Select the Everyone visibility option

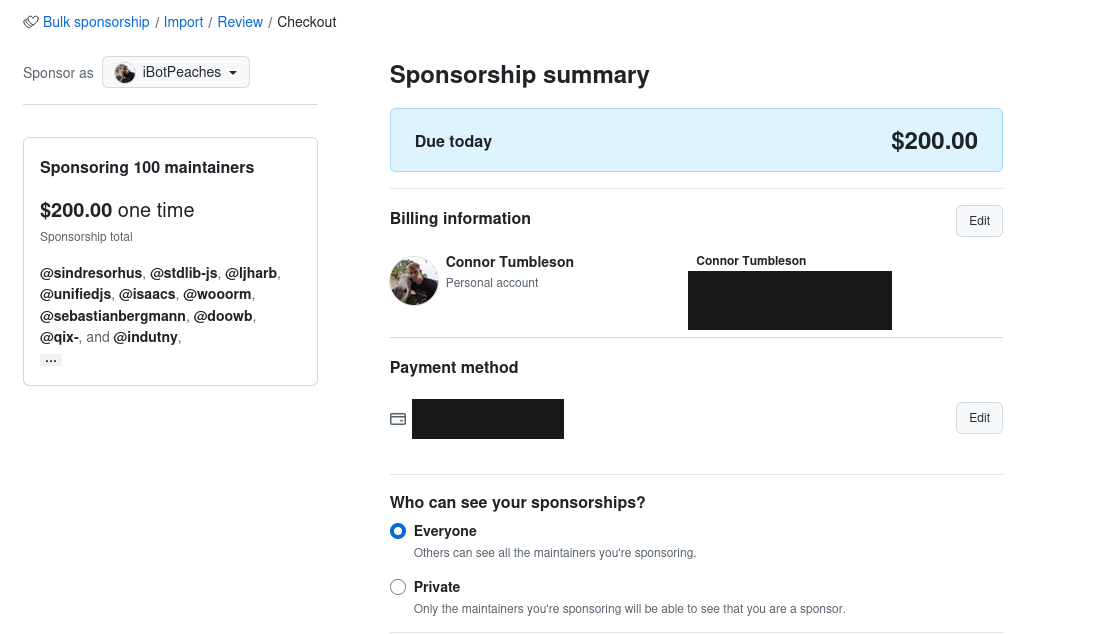[x=398, y=531]
